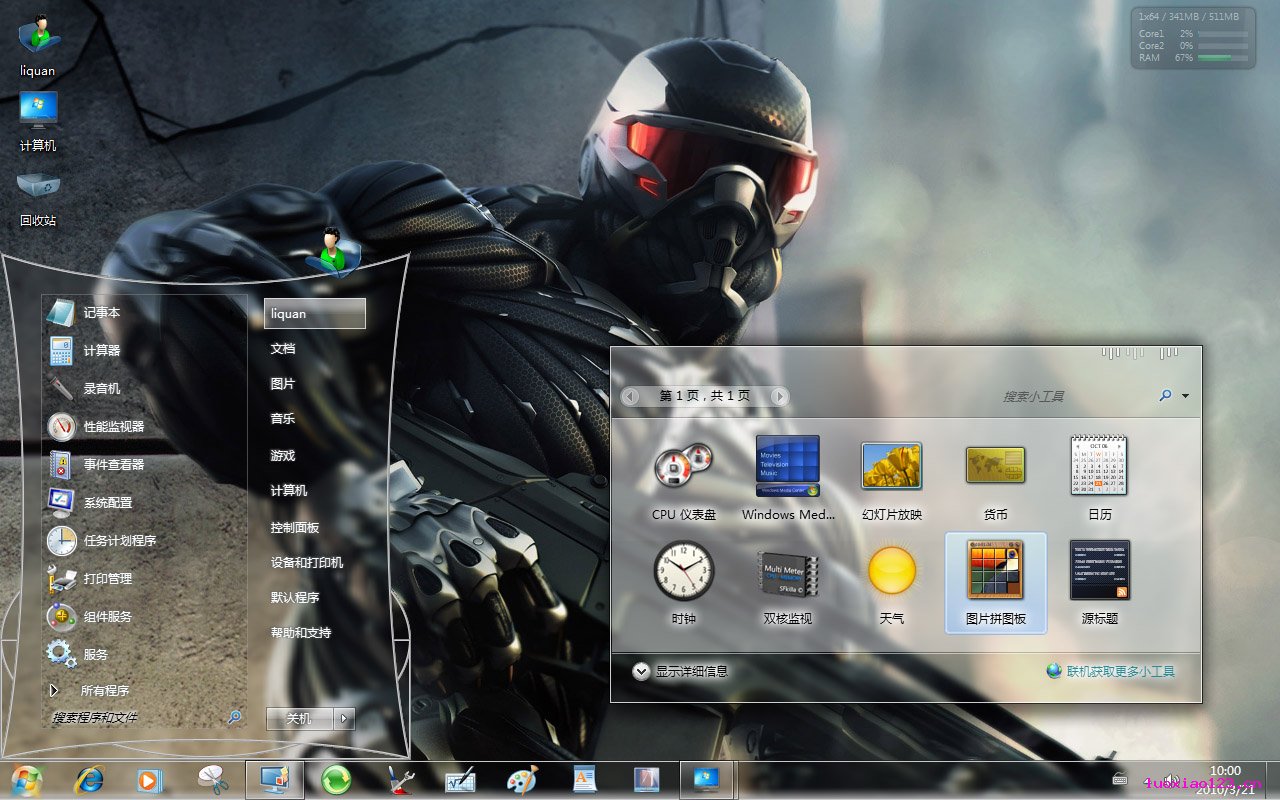Go to next gadget page arrow

[779, 396]
